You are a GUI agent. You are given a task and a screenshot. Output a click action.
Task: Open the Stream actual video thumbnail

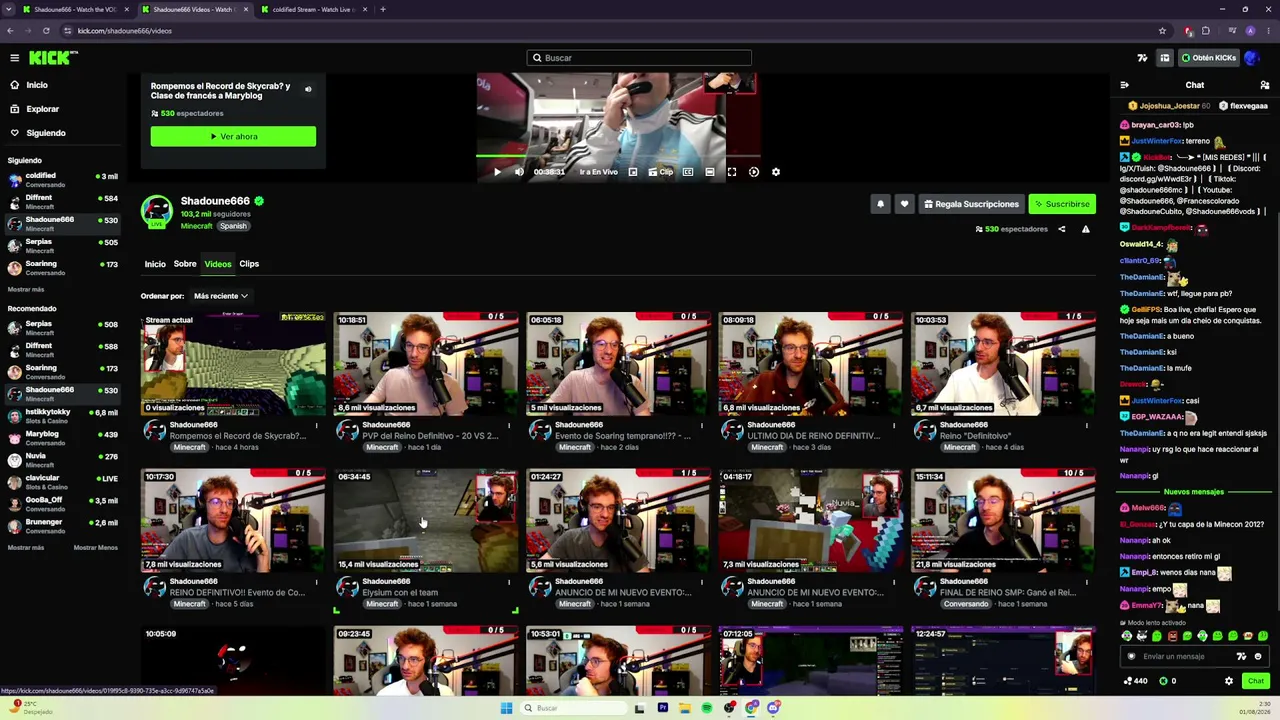234,364
